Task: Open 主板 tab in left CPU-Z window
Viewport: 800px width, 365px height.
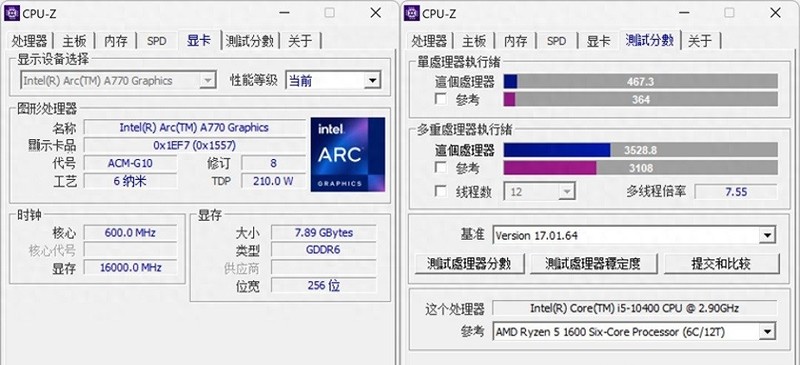Action: tap(74, 41)
